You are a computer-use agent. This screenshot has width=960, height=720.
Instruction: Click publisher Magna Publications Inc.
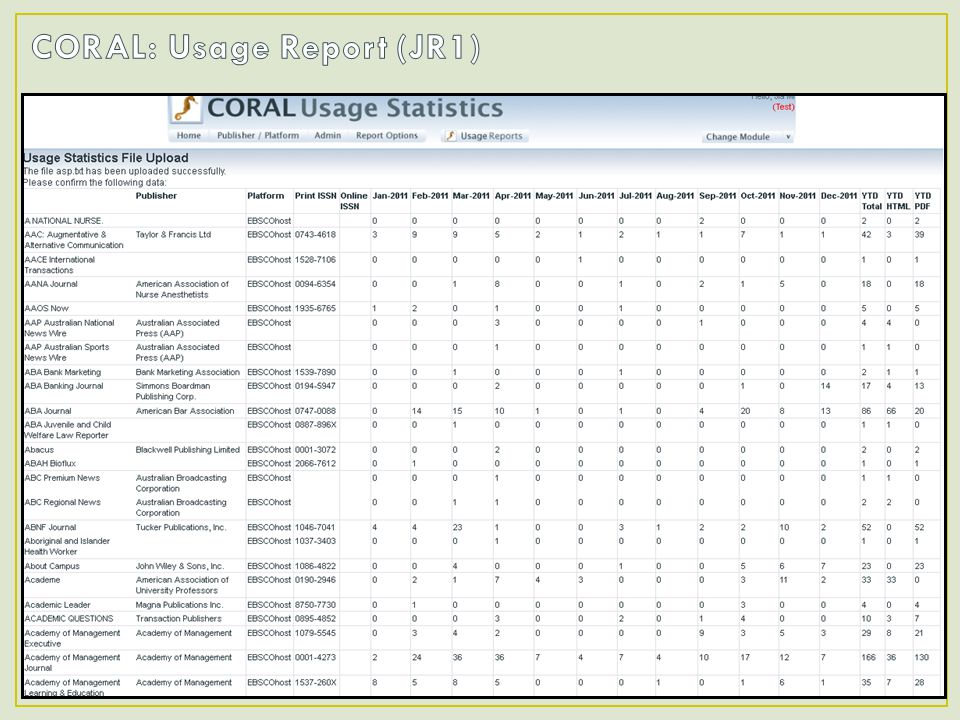pyautogui.click(x=179, y=605)
